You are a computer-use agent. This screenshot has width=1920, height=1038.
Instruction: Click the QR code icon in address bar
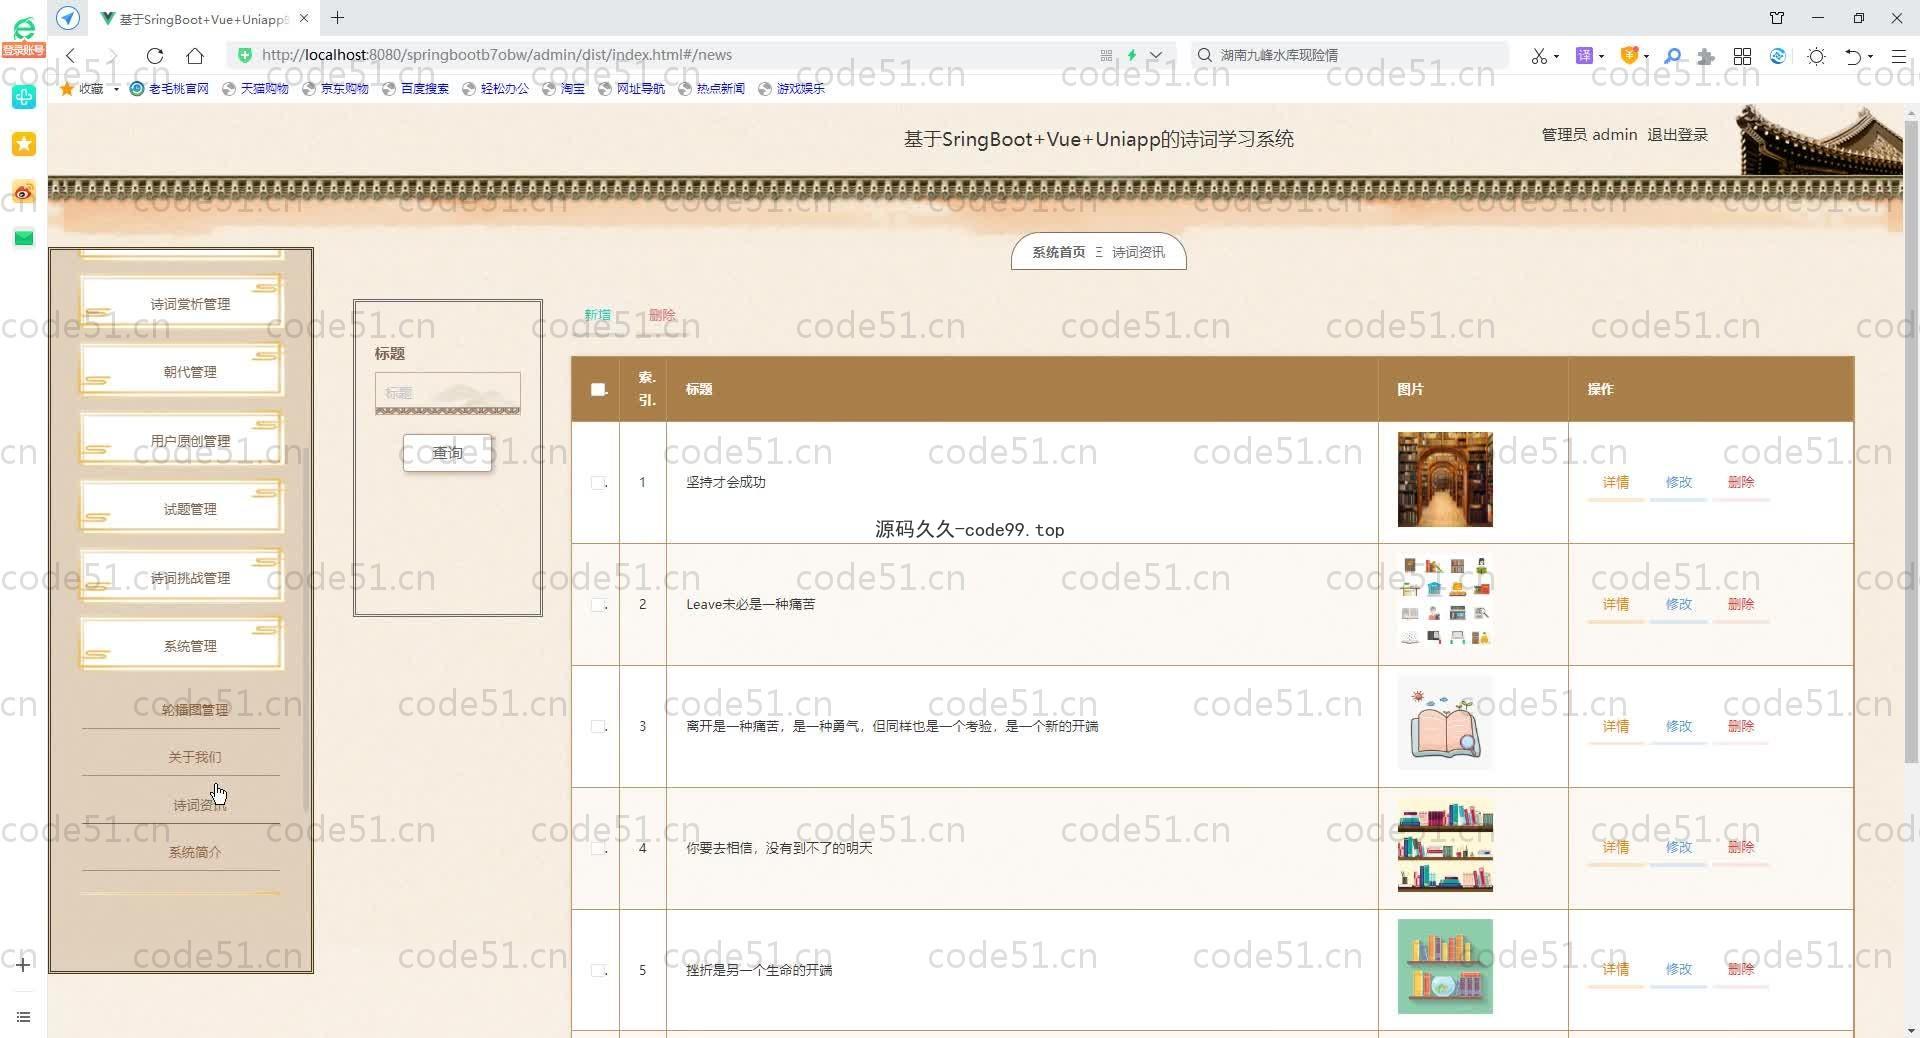click(x=1106, y=55)
